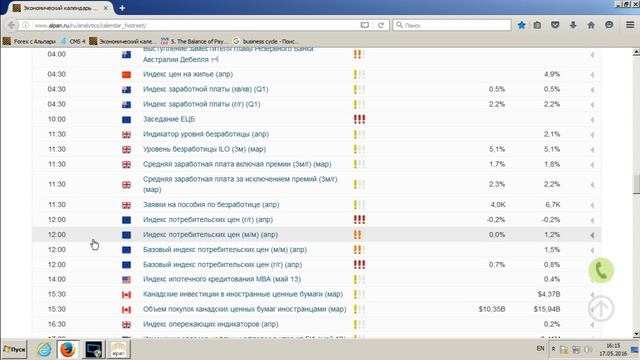Click the EN language indicator in tray
This screenshot has height=360, width=640.
point(540,349)
